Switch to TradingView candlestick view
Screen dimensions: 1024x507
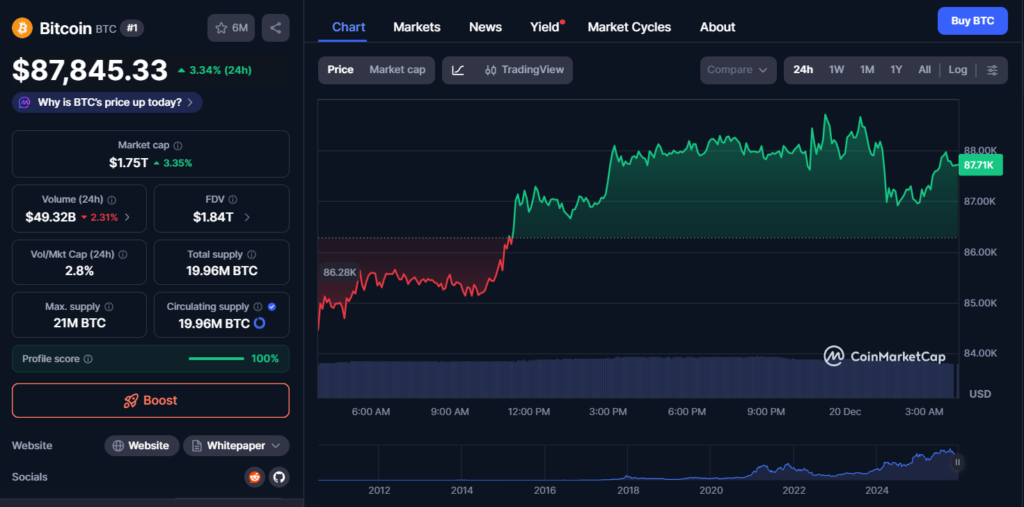[524, 70]
